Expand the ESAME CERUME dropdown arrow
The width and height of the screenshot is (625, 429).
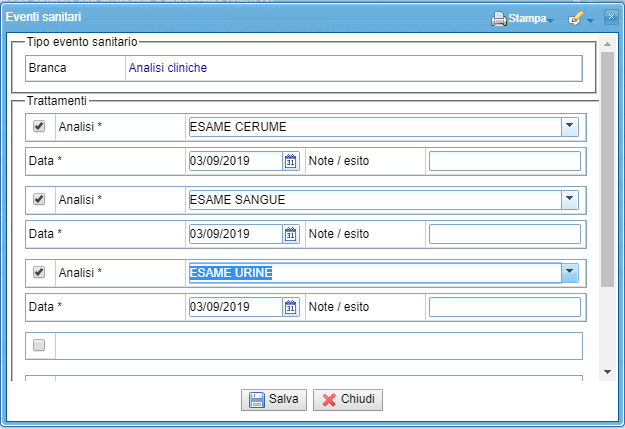(x=570, y=127)
